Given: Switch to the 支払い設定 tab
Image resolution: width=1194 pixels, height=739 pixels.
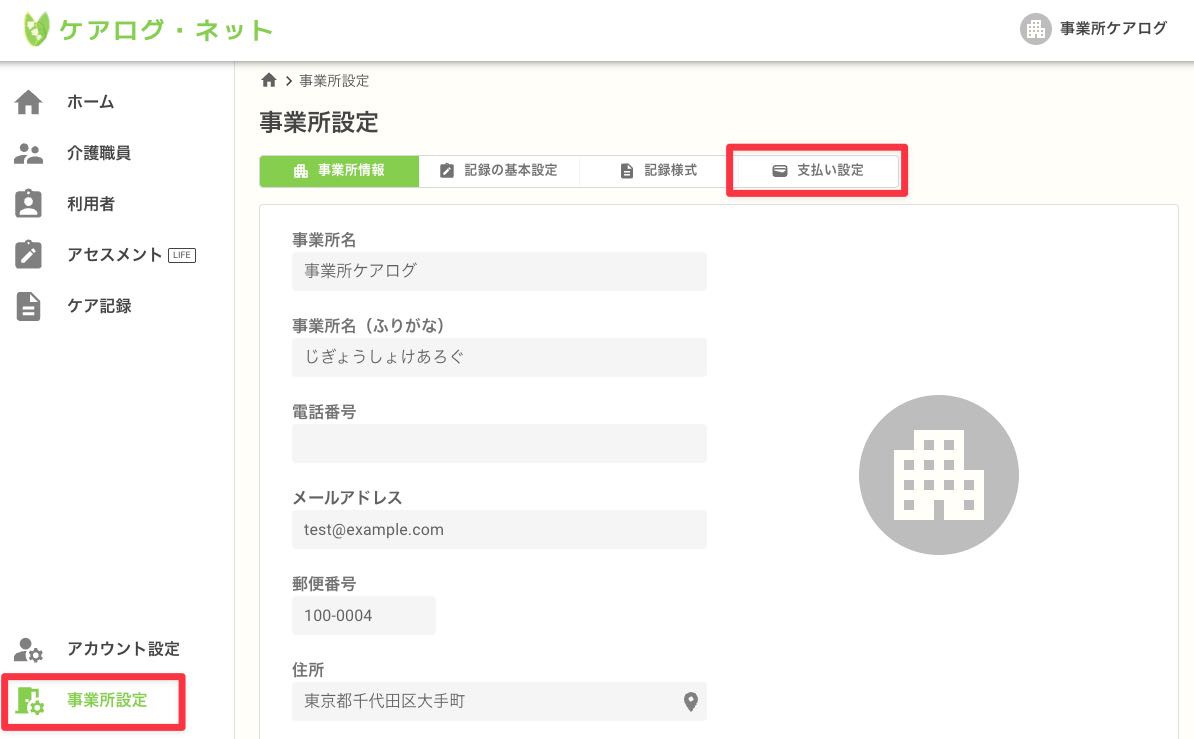Looking at the screenshot, I should (x=816, y=170).
